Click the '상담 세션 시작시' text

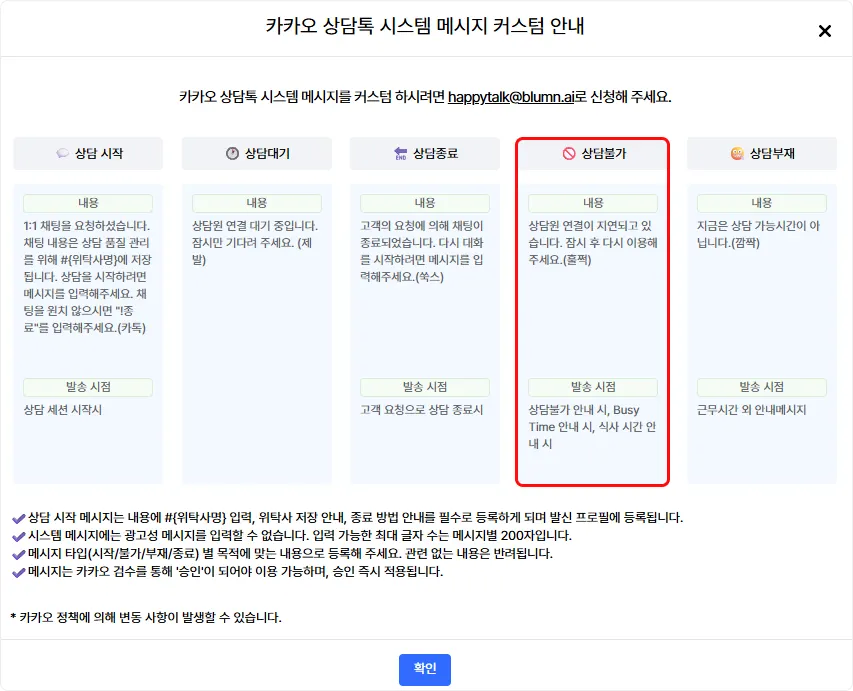pos(63,410)
